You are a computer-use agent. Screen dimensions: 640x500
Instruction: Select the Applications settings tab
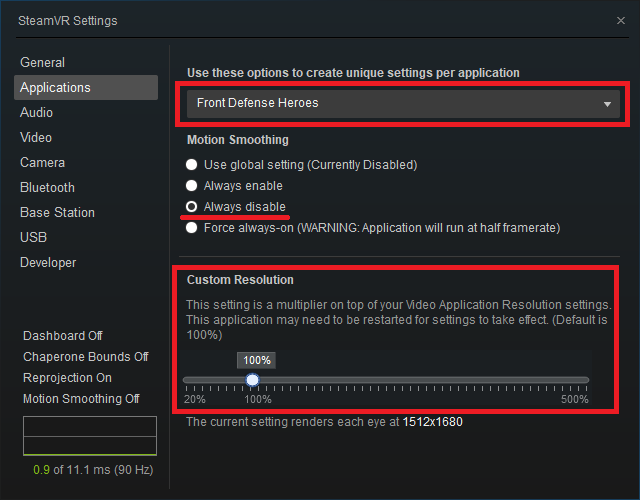pyautogui.click(x=55, y=87)
